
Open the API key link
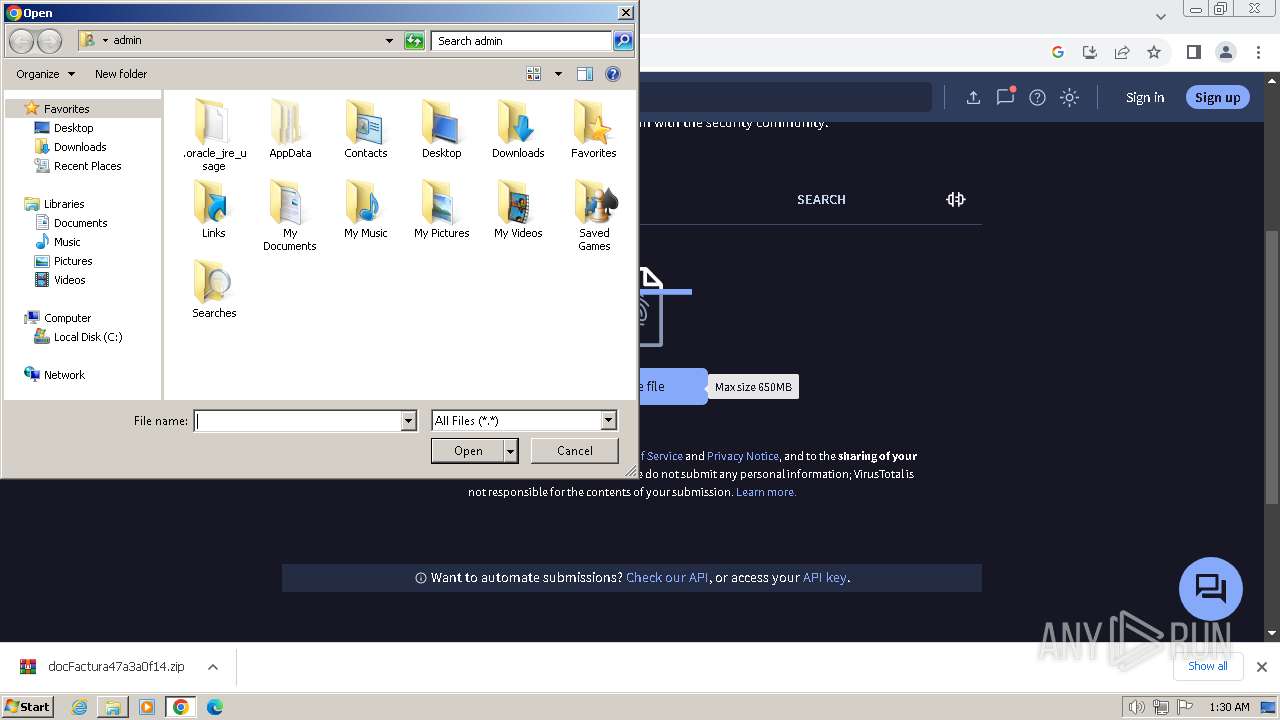(x=824, y=577)
